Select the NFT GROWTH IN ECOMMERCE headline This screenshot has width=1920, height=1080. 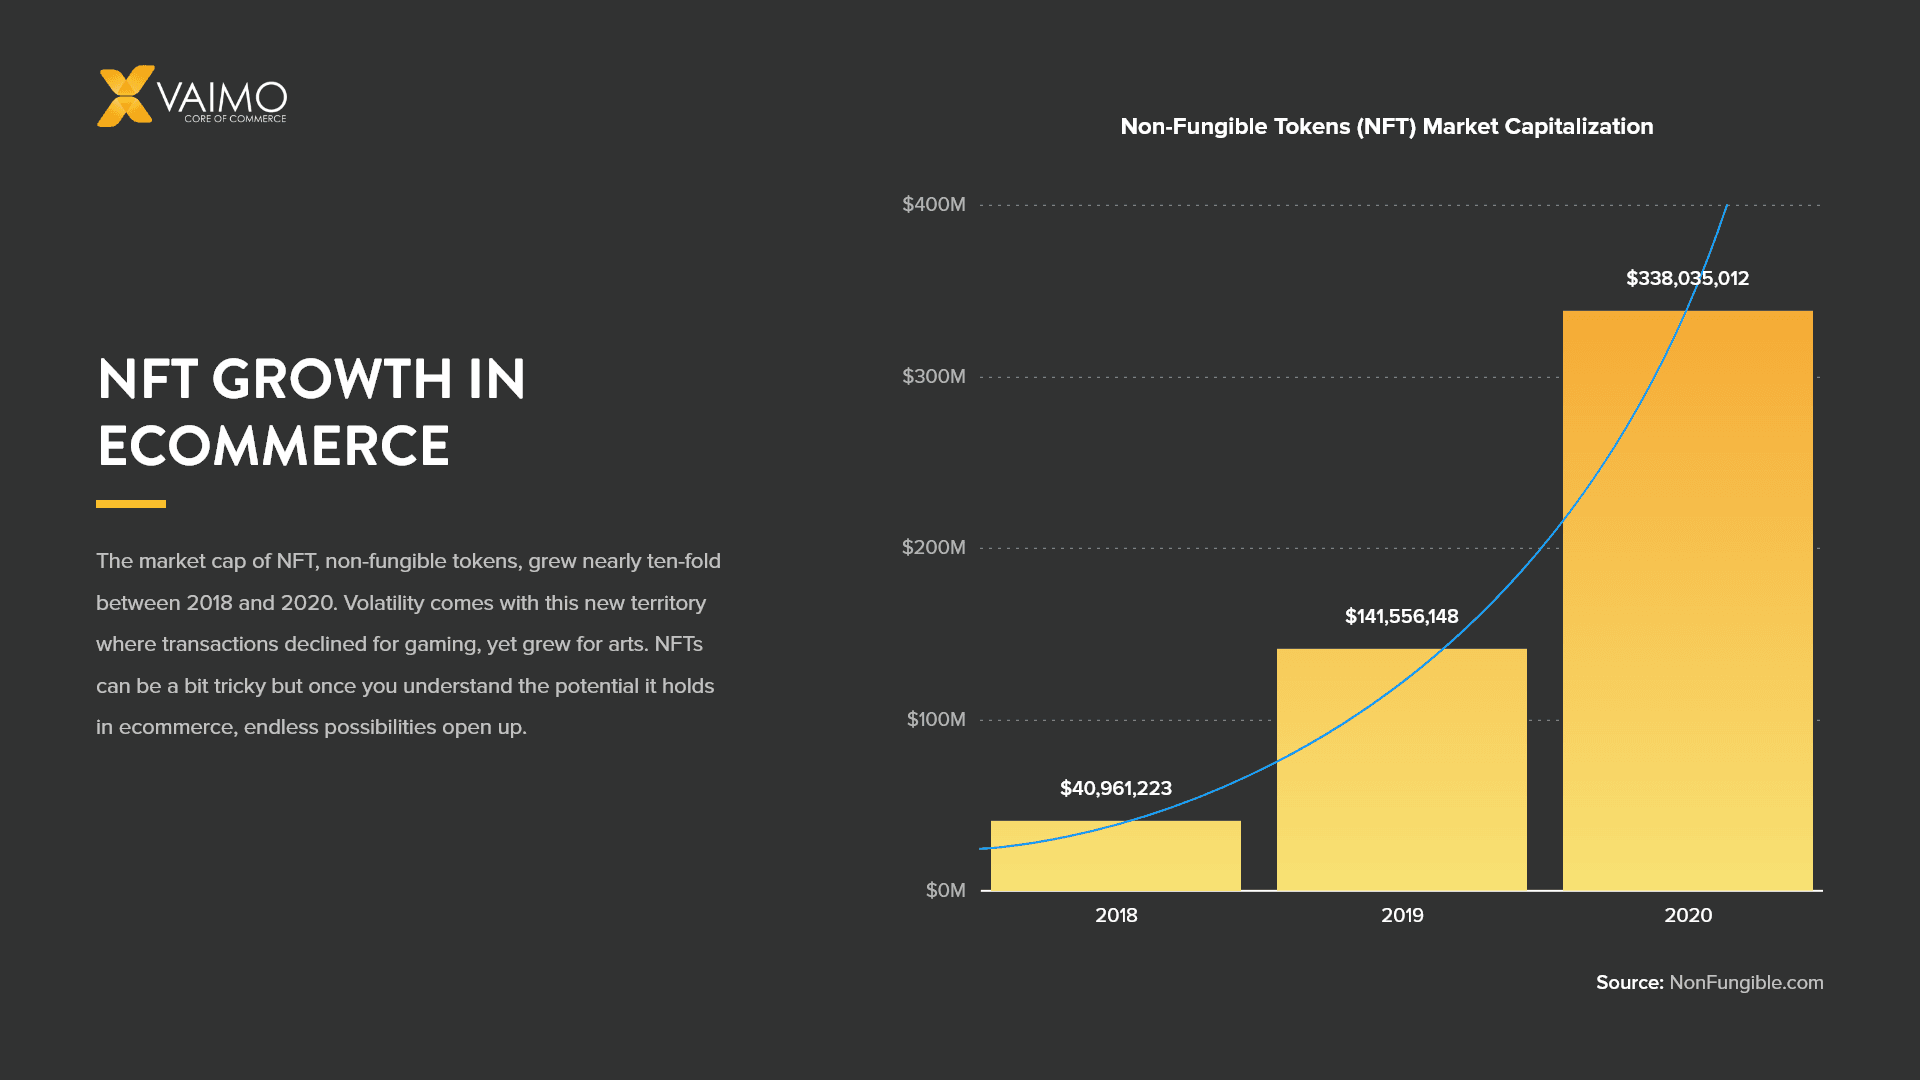click(310, 412)
